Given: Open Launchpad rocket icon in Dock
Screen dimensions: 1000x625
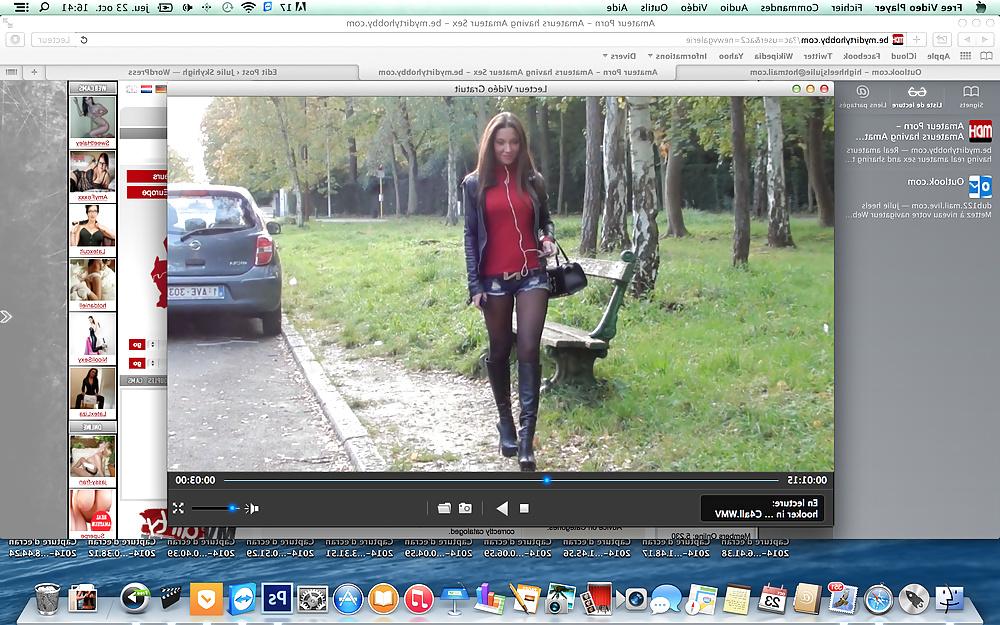Looking at the screenshot, I should 913,598.
